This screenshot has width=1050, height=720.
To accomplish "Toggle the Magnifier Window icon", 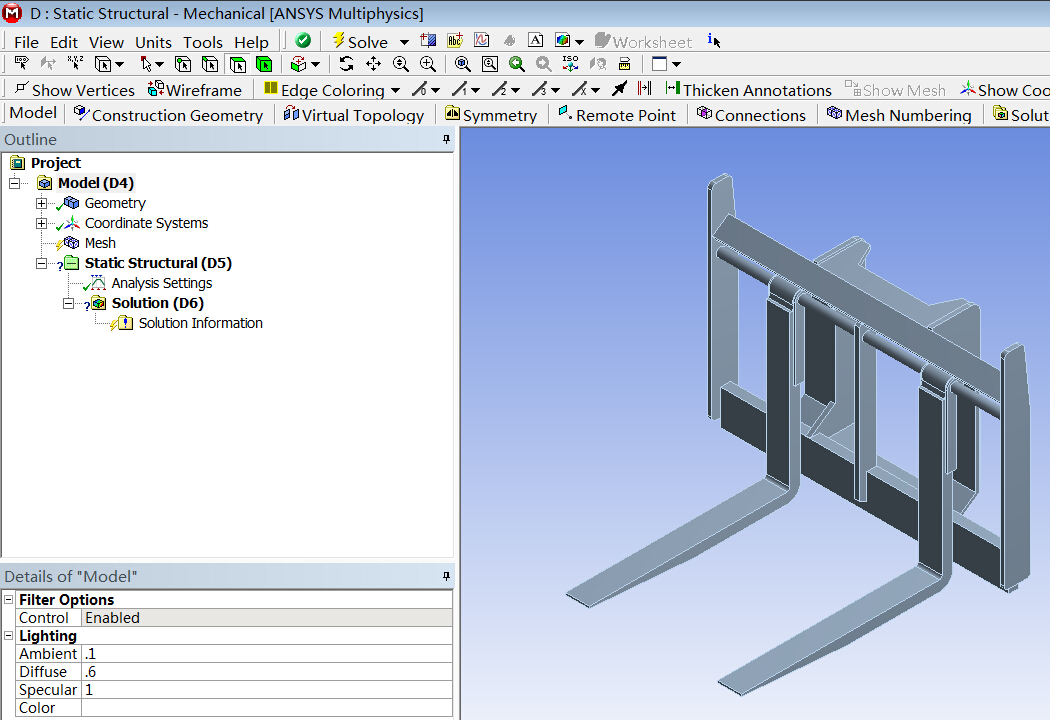I will [x=490, y=64].
